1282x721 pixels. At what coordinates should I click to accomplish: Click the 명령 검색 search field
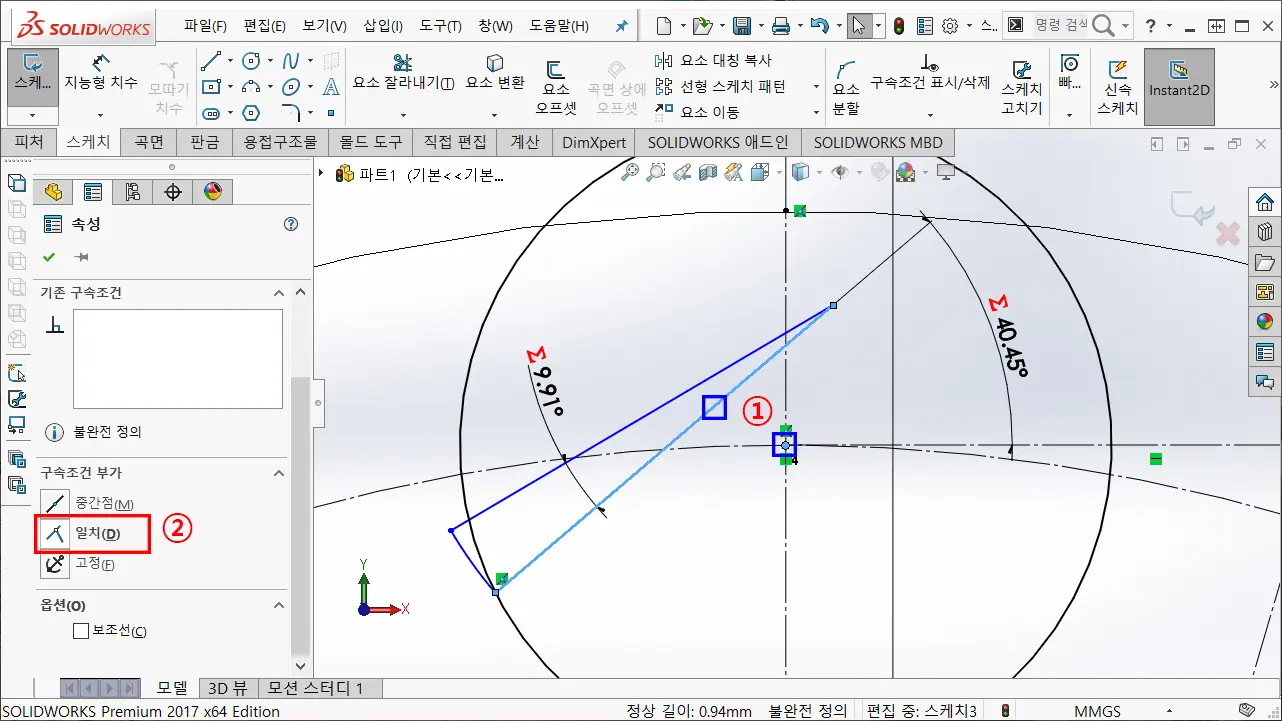coord(1062,26)
